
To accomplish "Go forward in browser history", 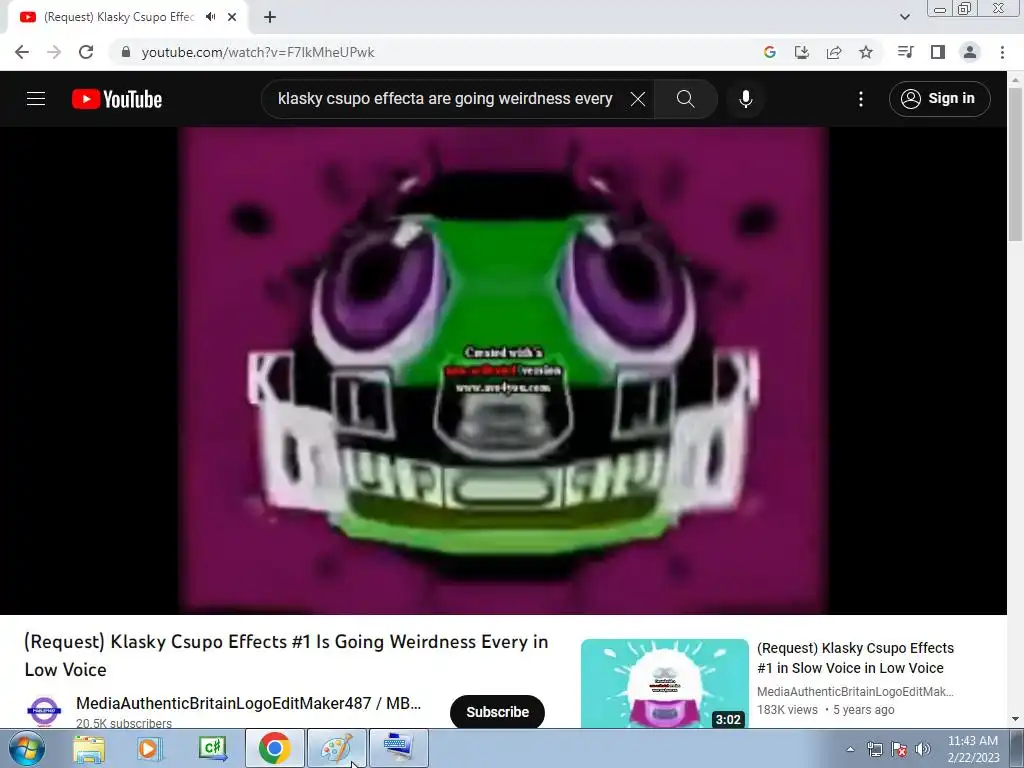I will (54, 52).
